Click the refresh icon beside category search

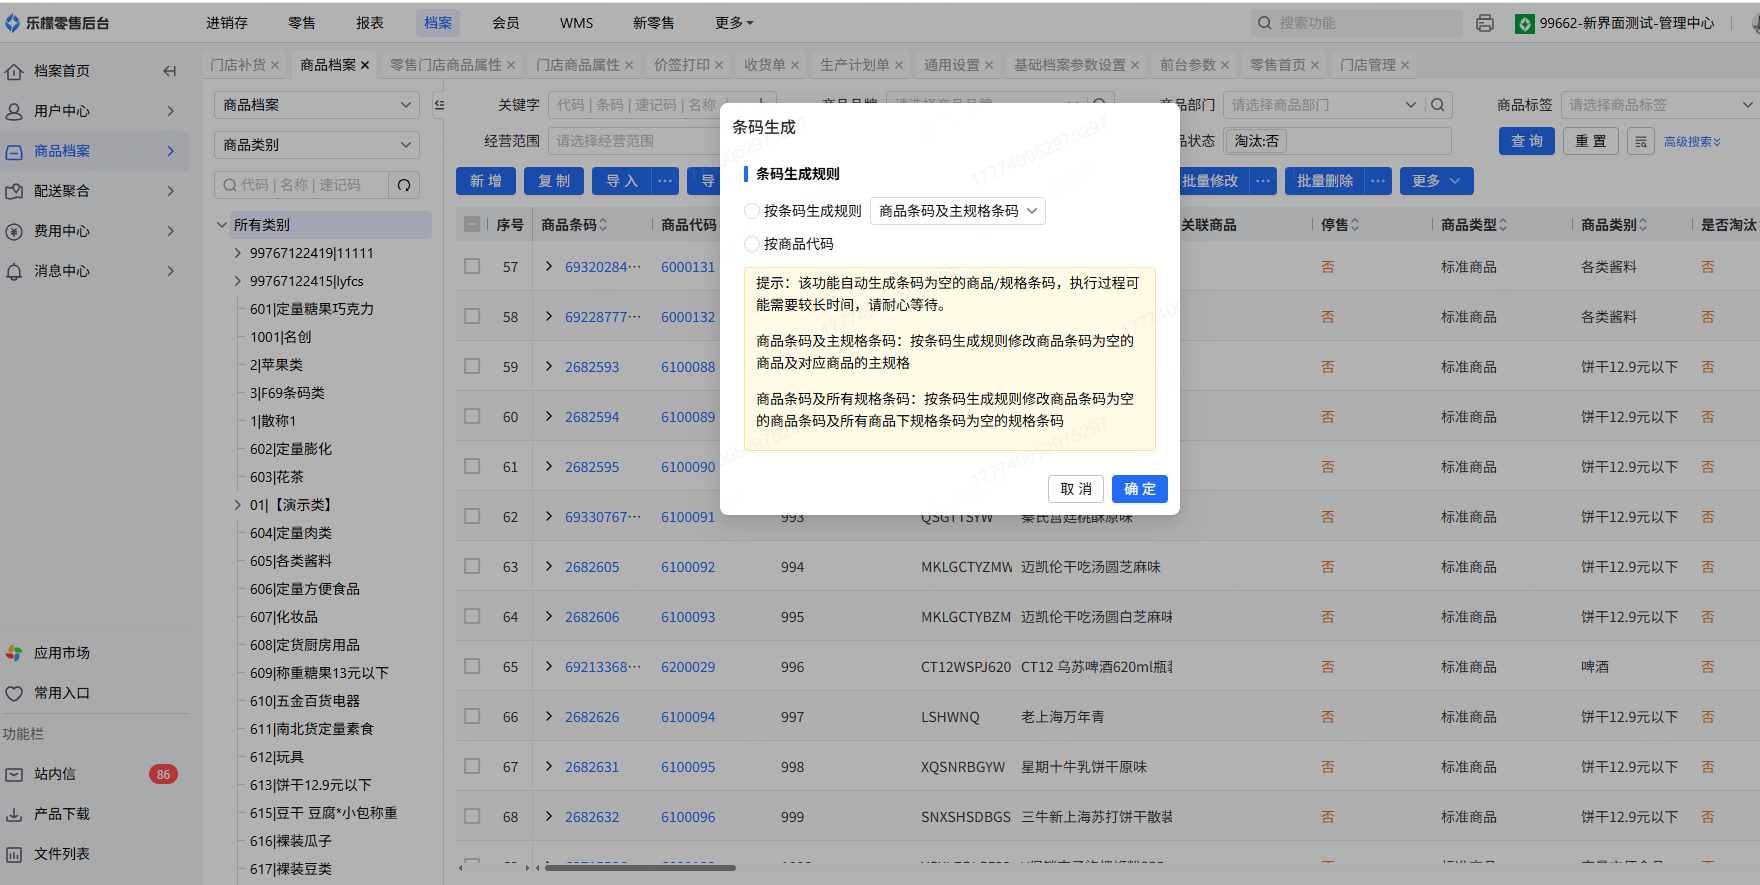[404, 185]
